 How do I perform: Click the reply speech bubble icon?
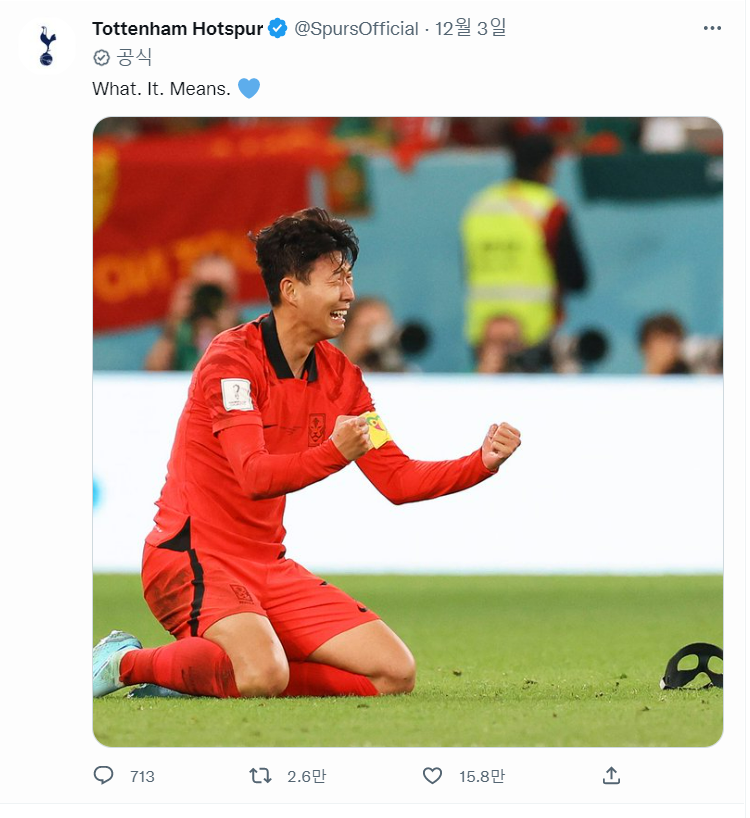point(103,775)
